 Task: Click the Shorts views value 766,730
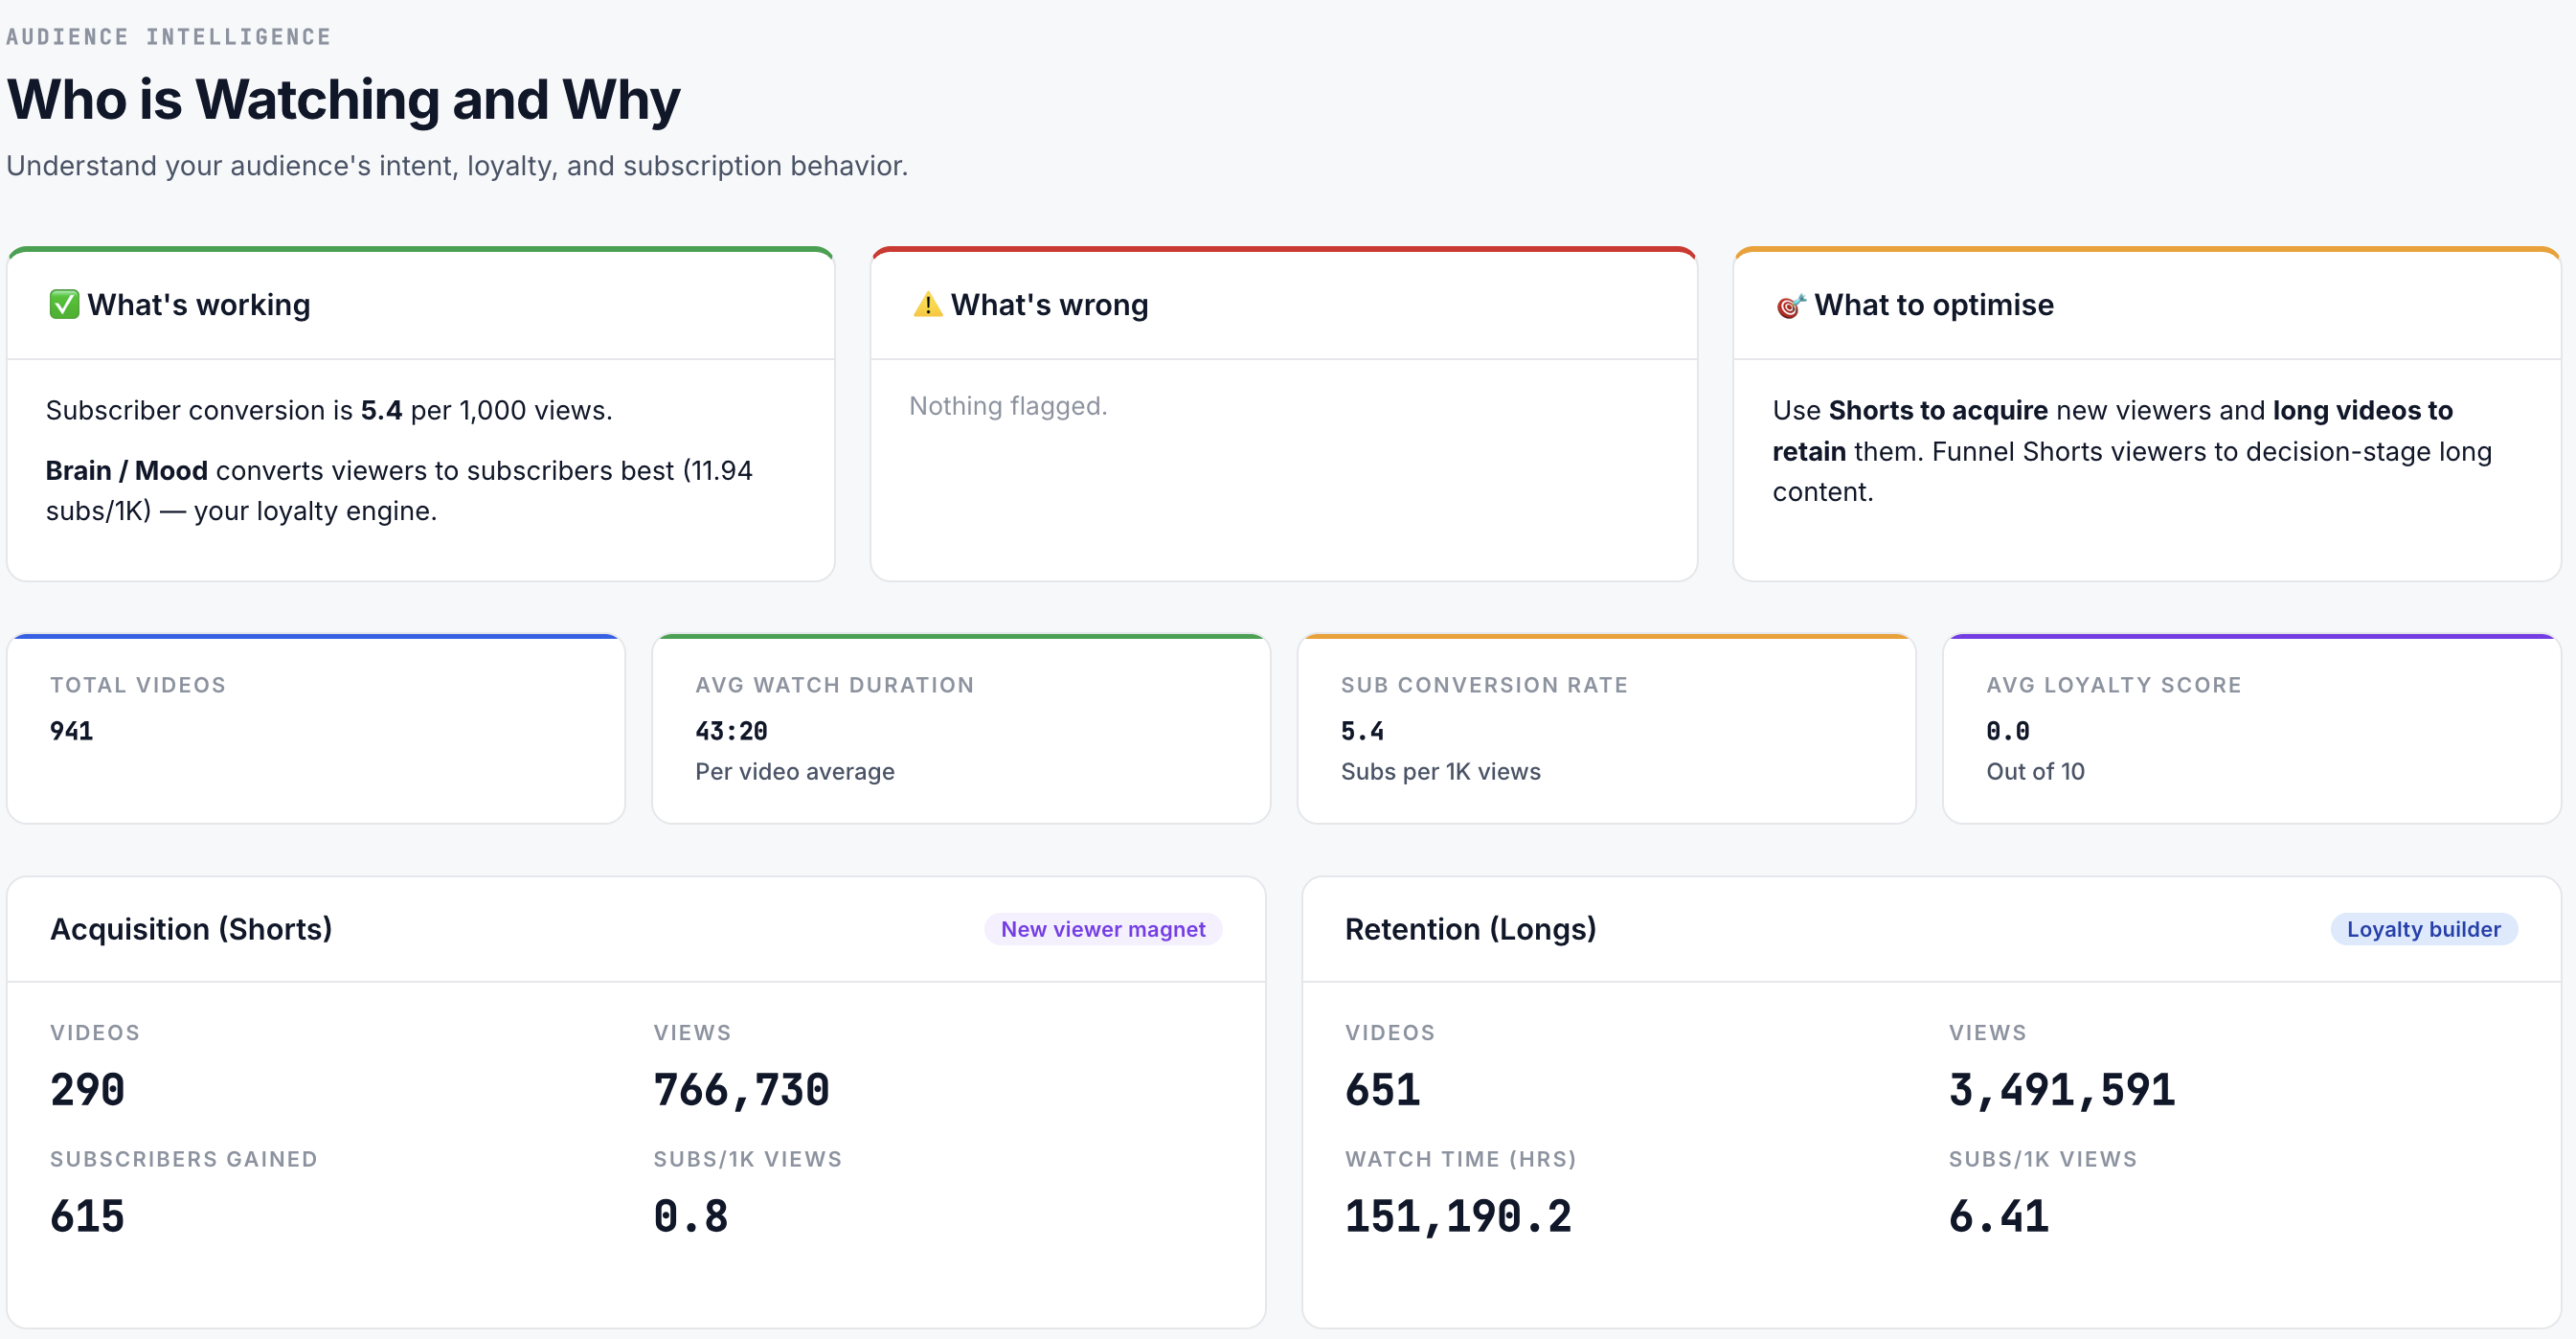click(742, 1090)
